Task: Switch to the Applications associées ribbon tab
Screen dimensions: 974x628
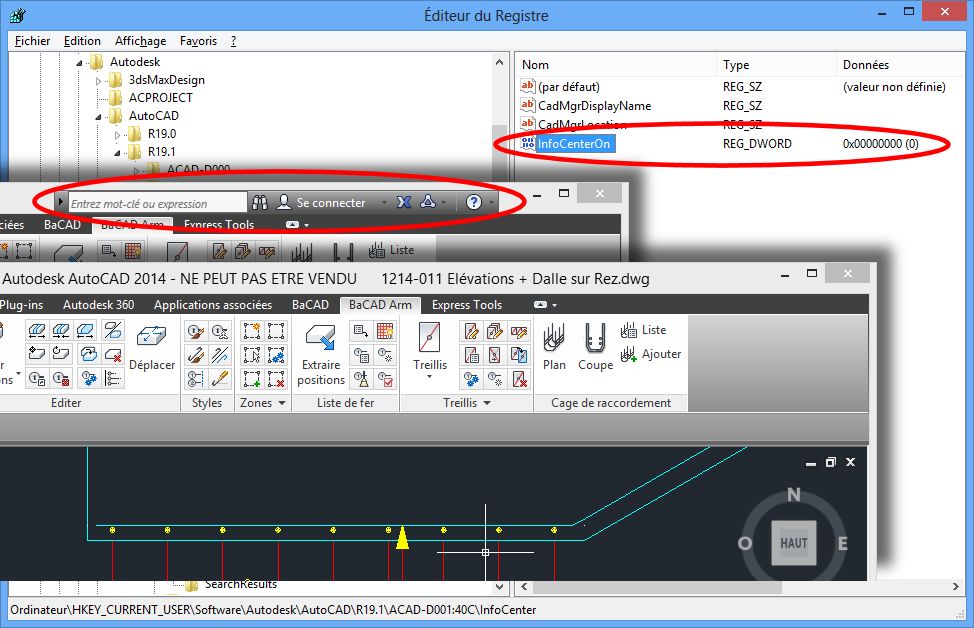Action: point(213,305)
